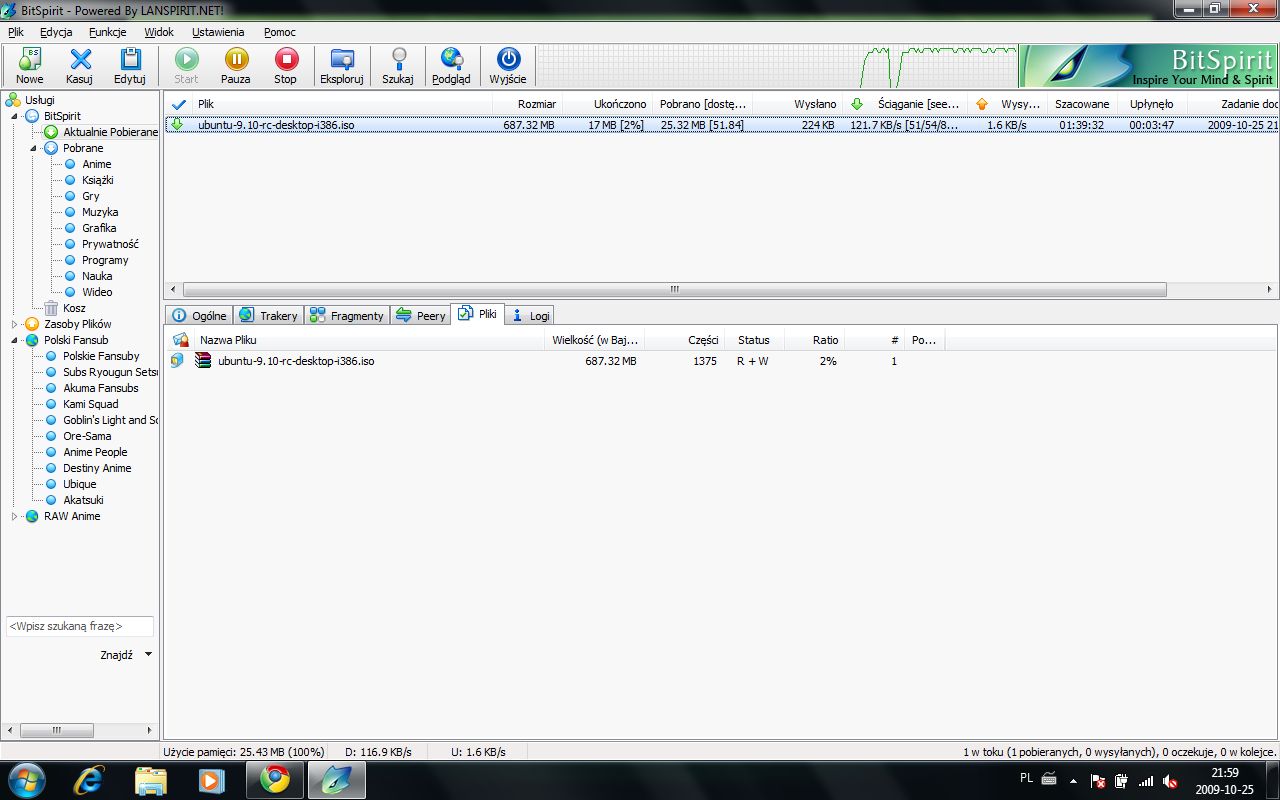Open Google Chrome from taskbar

(x=275, y=779)
